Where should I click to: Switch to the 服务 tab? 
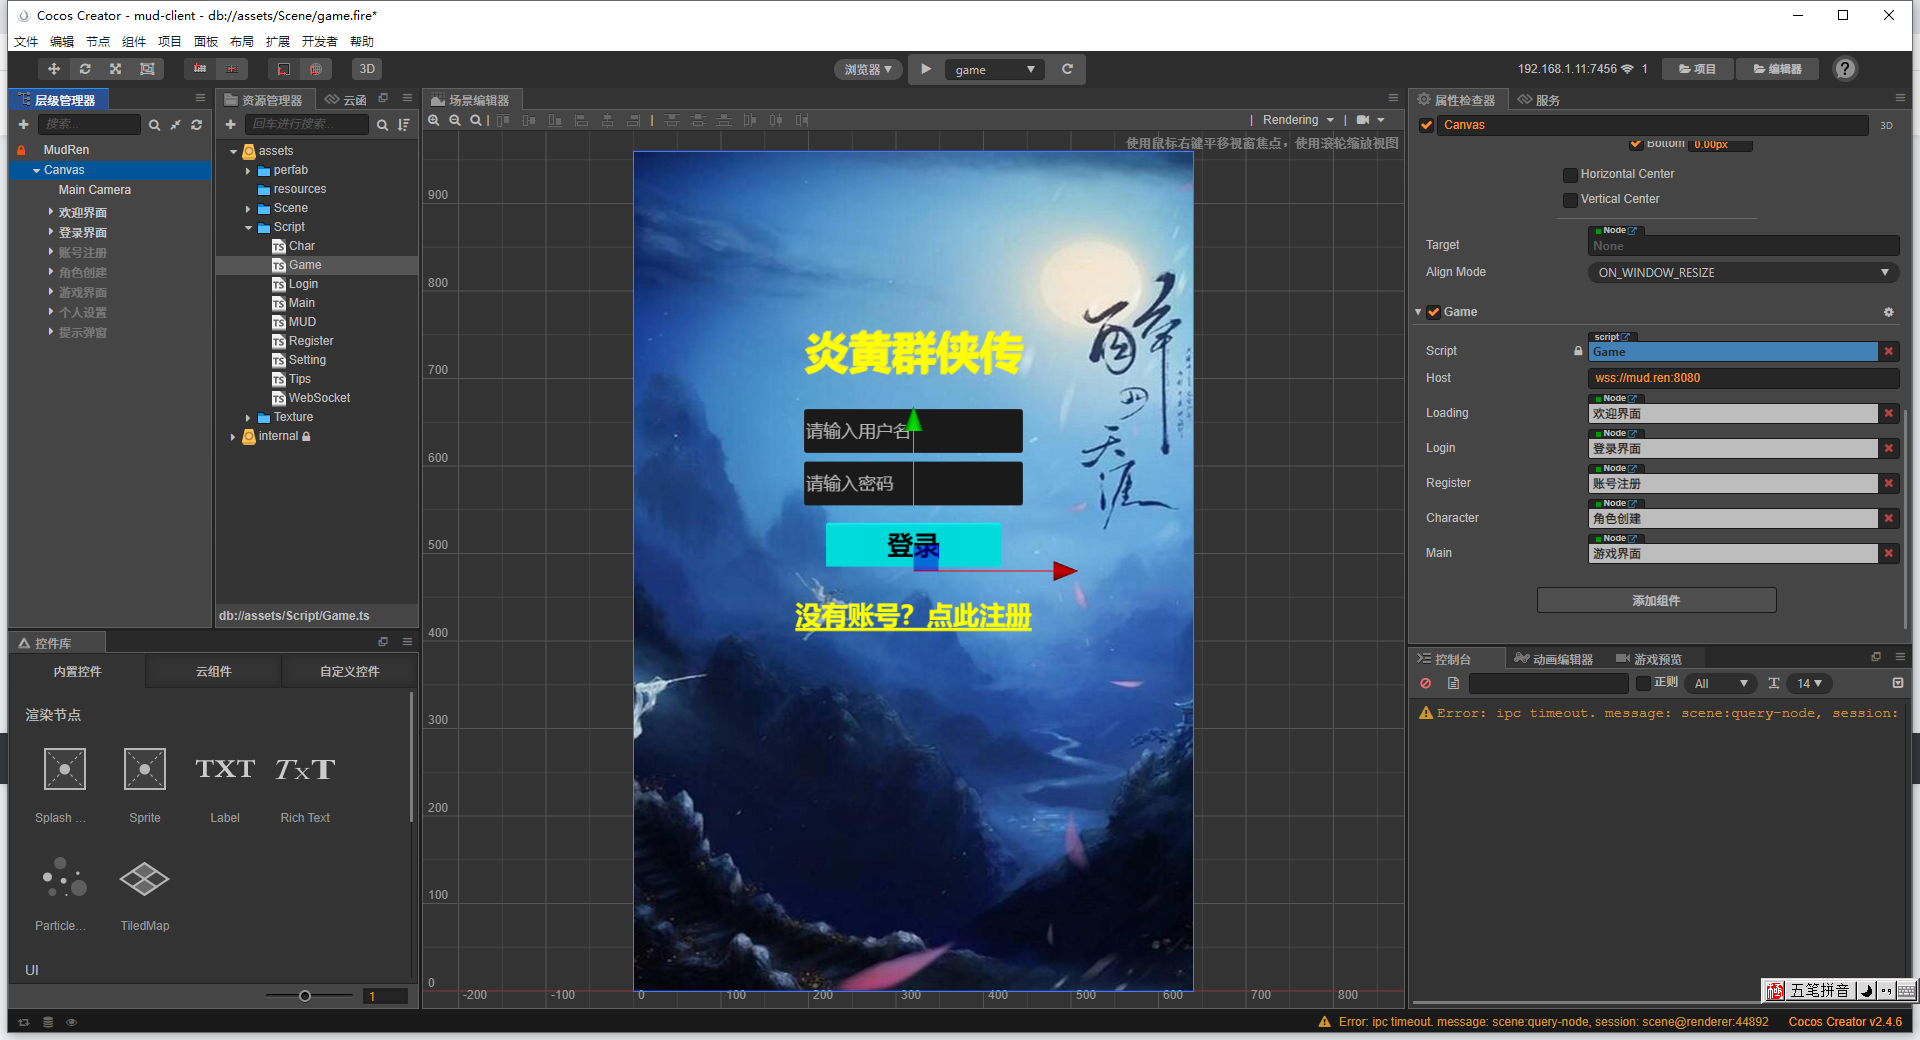[1539, 100]
